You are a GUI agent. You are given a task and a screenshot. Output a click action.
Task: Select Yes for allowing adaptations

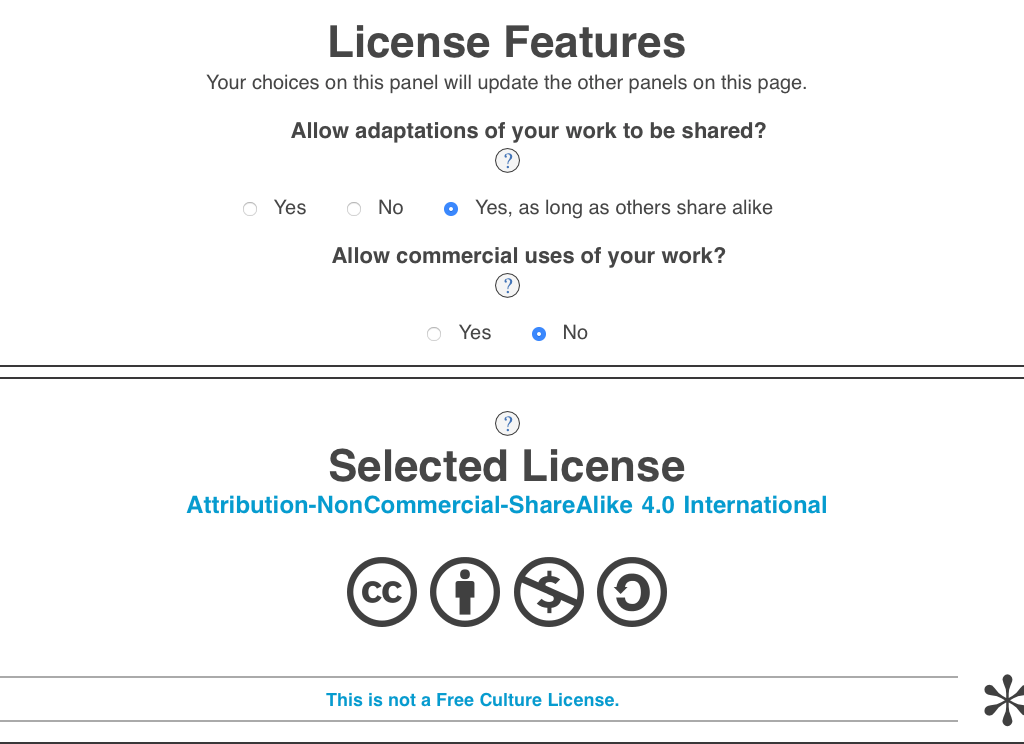(249, 209)
